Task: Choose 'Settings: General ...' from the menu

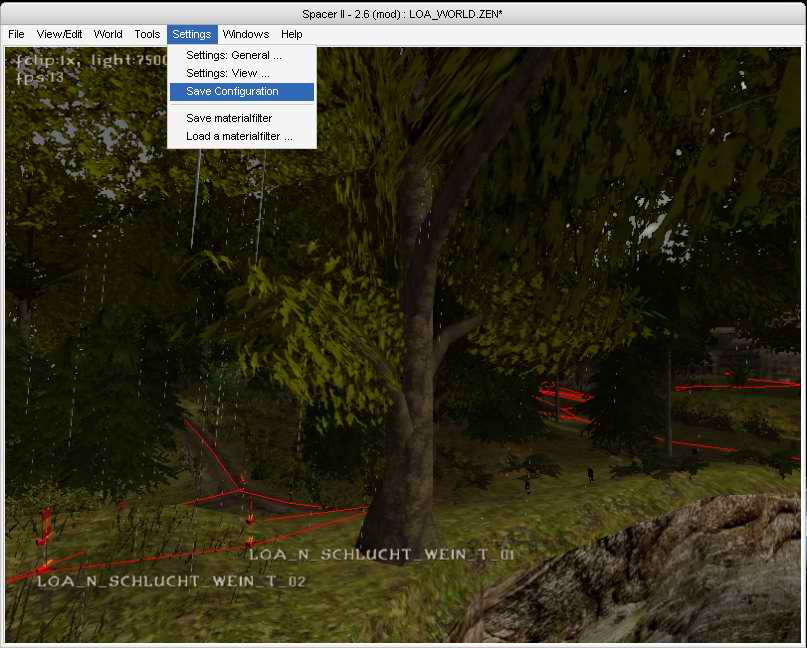Action: pyautogui.click(x=234, y=55)
